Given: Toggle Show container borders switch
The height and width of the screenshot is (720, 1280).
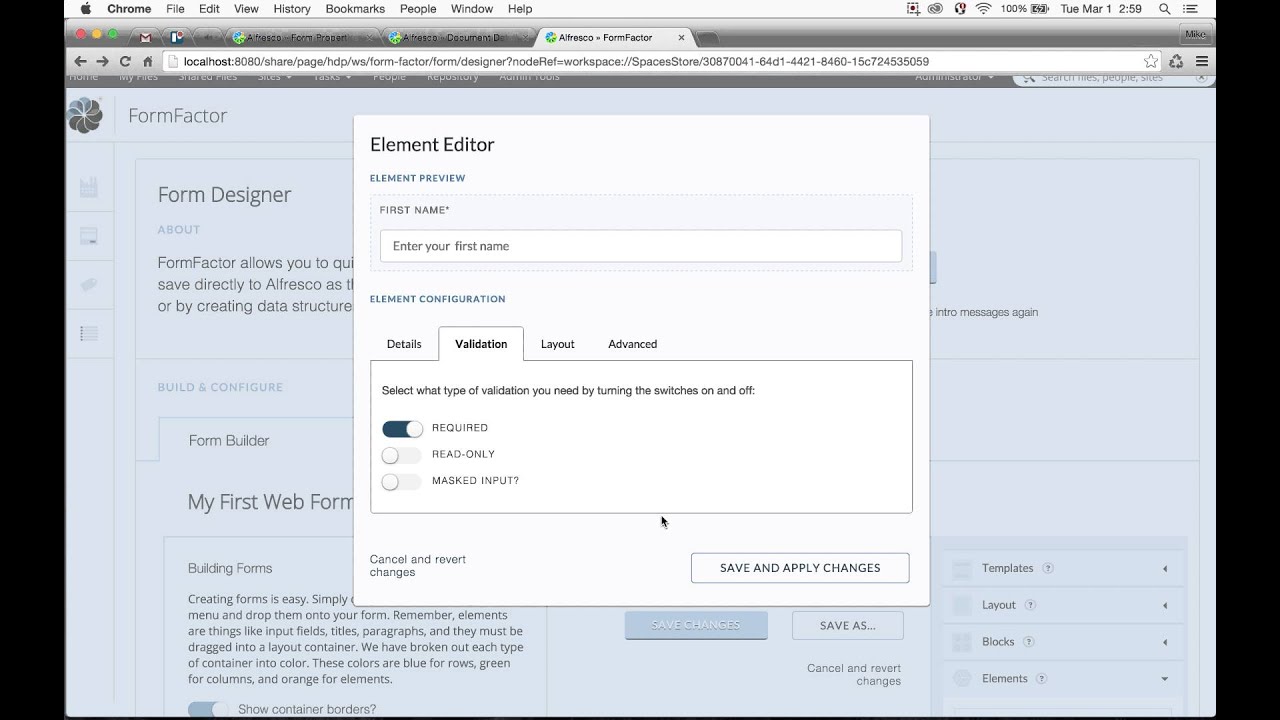Looking at the screenshot, I should [x=208, y=709].
